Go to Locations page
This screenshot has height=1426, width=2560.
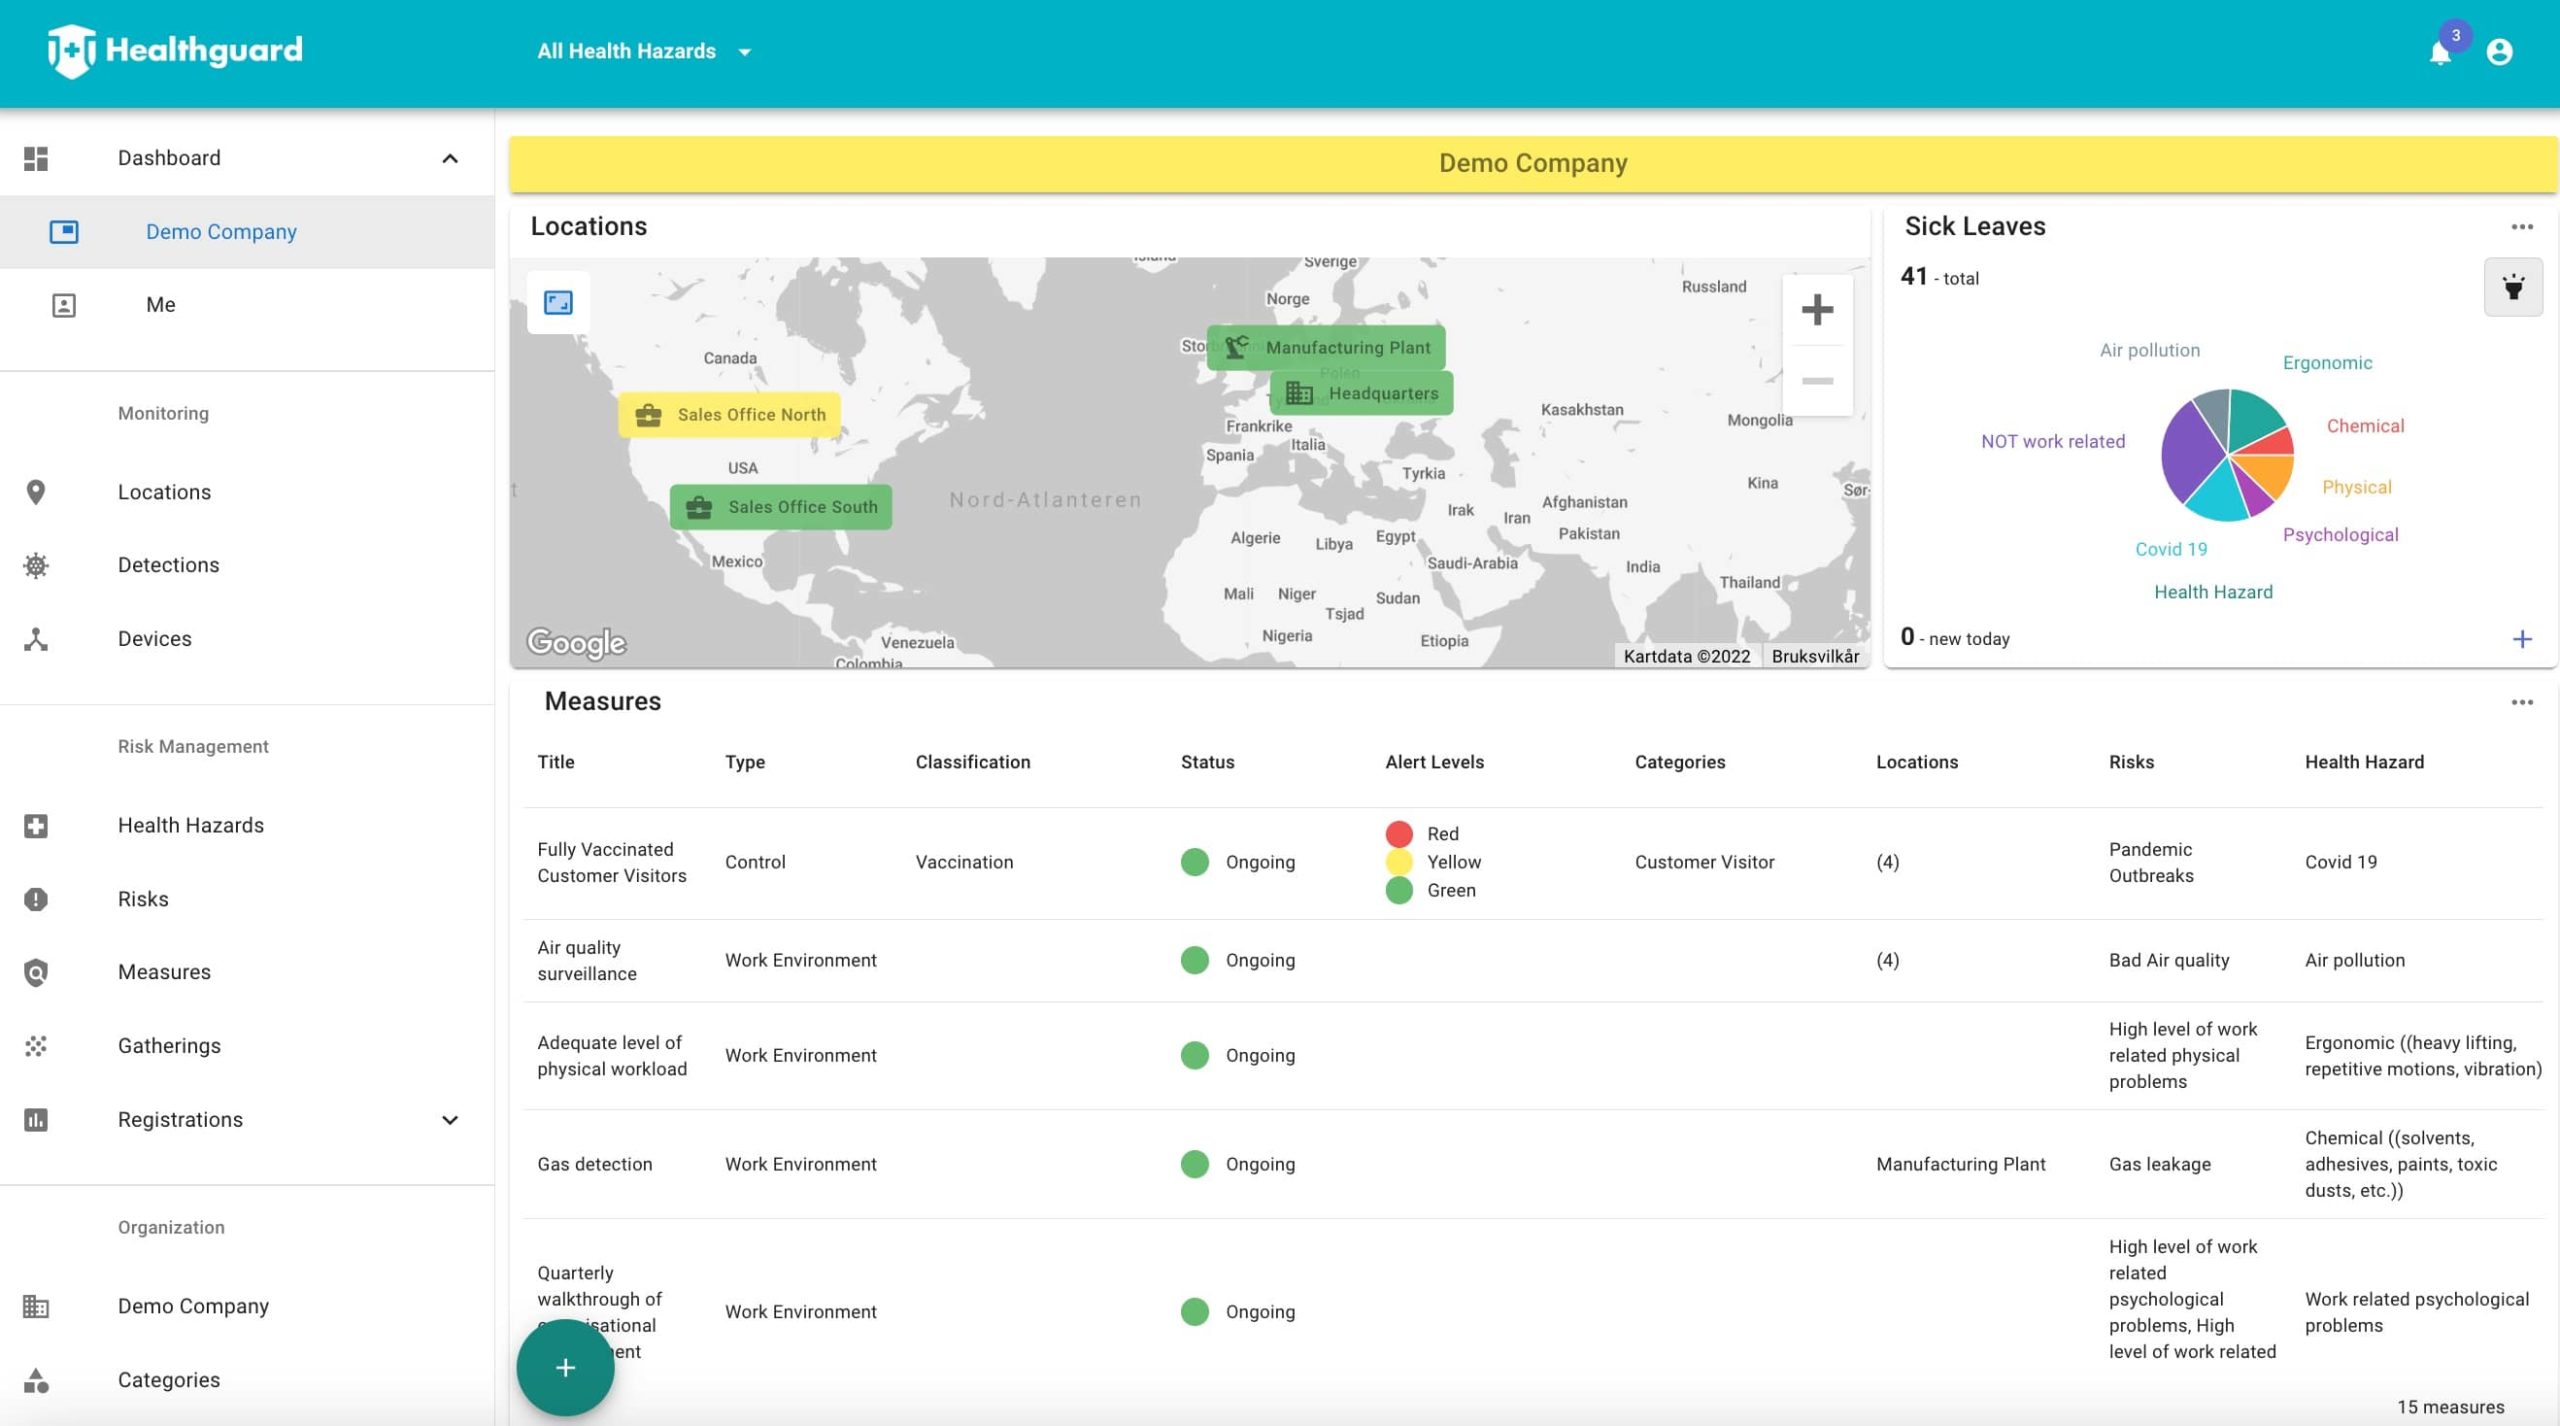click(247, 492)
